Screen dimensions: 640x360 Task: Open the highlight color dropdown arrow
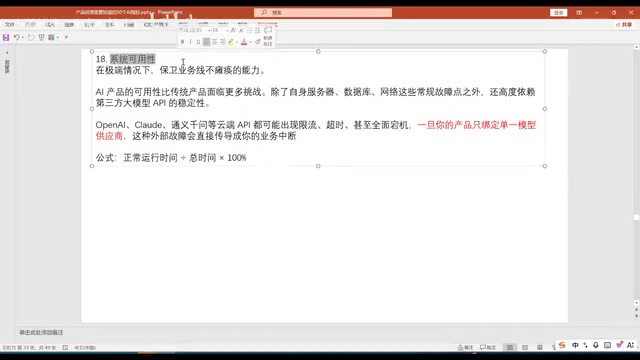tap(237, 42)
